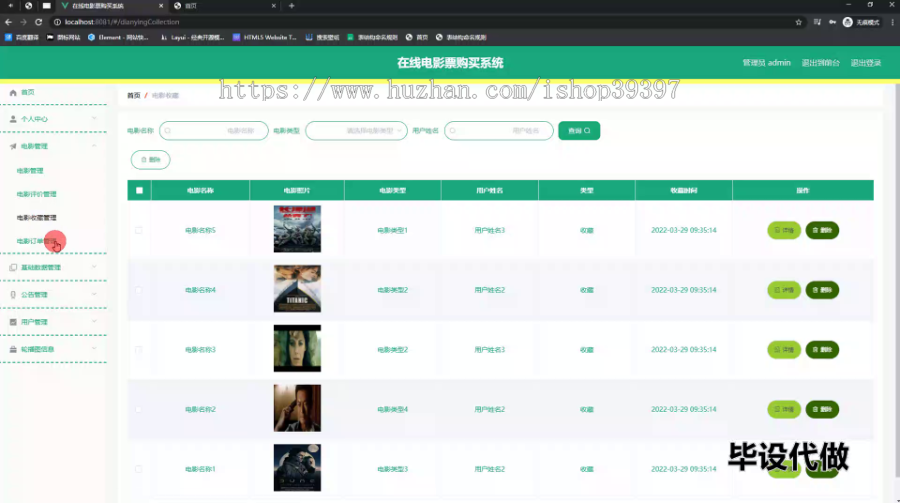This screenshot has height=503, width=900.
Task: Focus the 电影名称 search input
Action: [214, 131]
